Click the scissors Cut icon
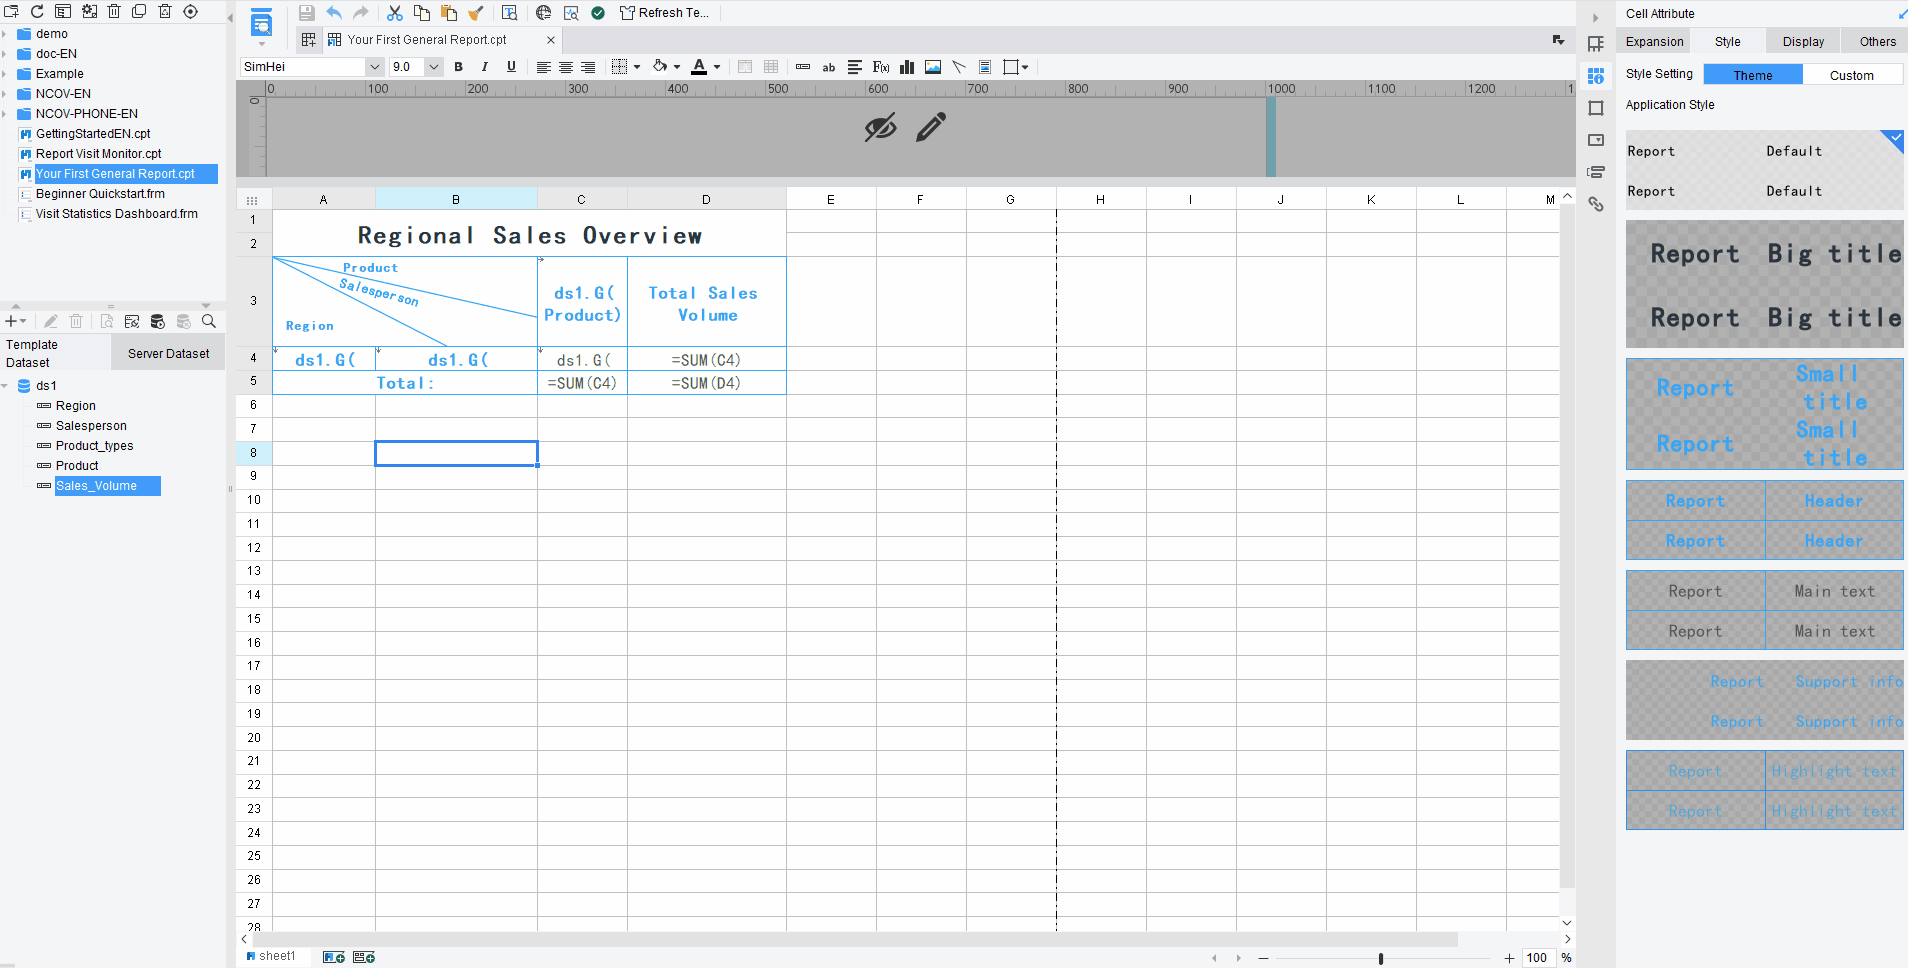The height and width of the screenshot is (968, 1908). 395,13
